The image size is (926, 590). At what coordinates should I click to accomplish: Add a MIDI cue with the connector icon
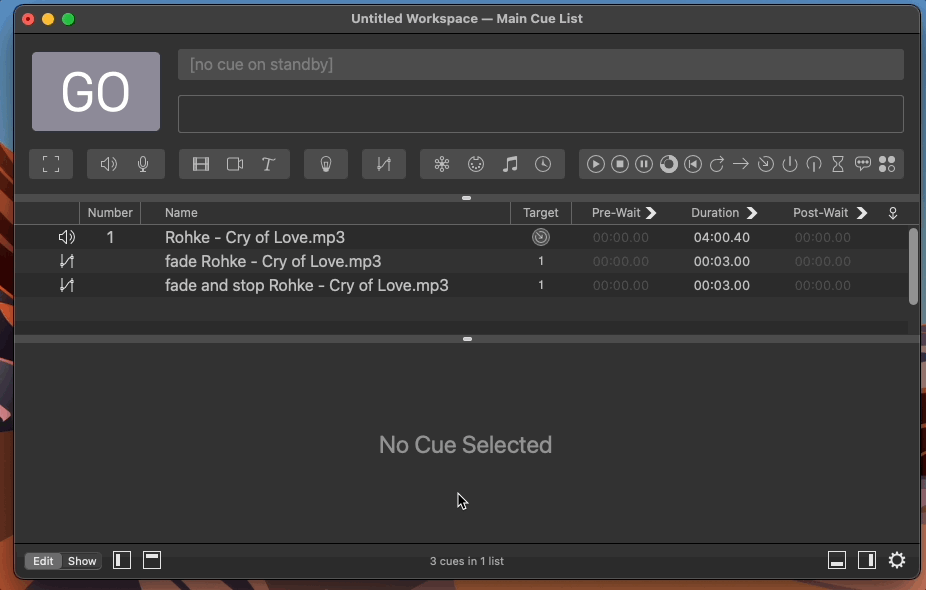[x=475, y=164]
